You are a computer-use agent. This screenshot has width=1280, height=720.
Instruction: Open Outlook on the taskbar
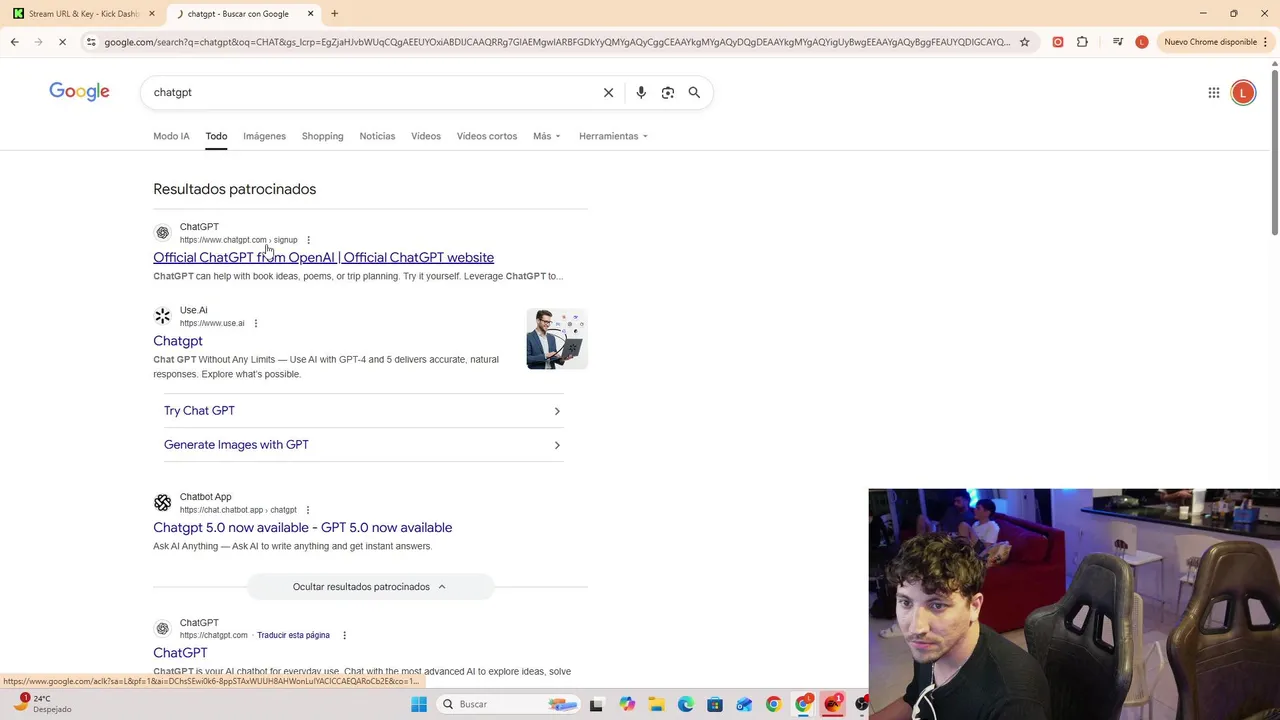744,705
